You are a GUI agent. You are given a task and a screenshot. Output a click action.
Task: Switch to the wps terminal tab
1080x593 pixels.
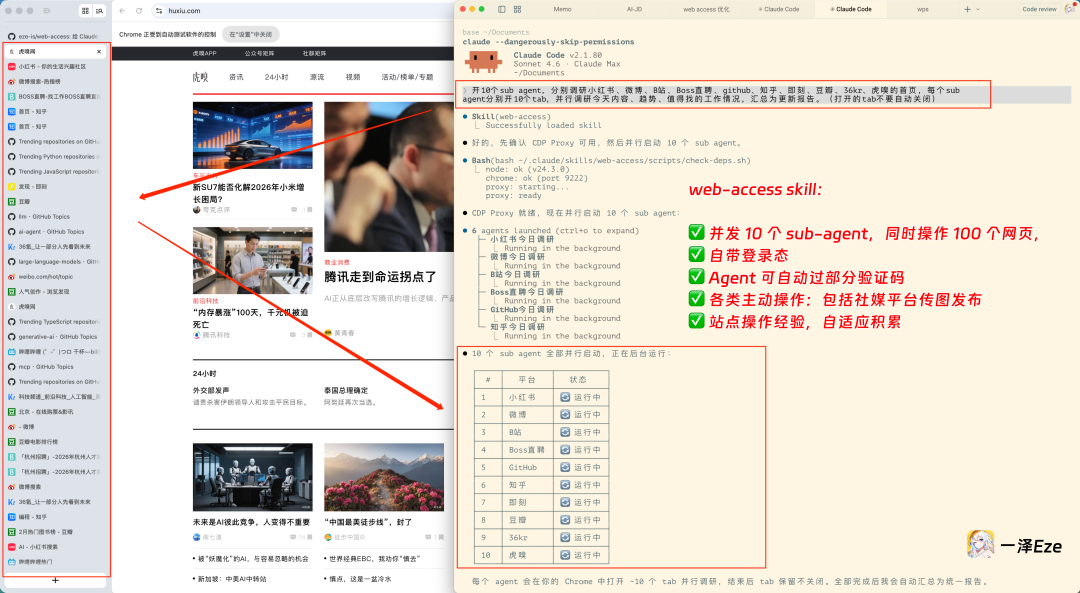point(923,8)
